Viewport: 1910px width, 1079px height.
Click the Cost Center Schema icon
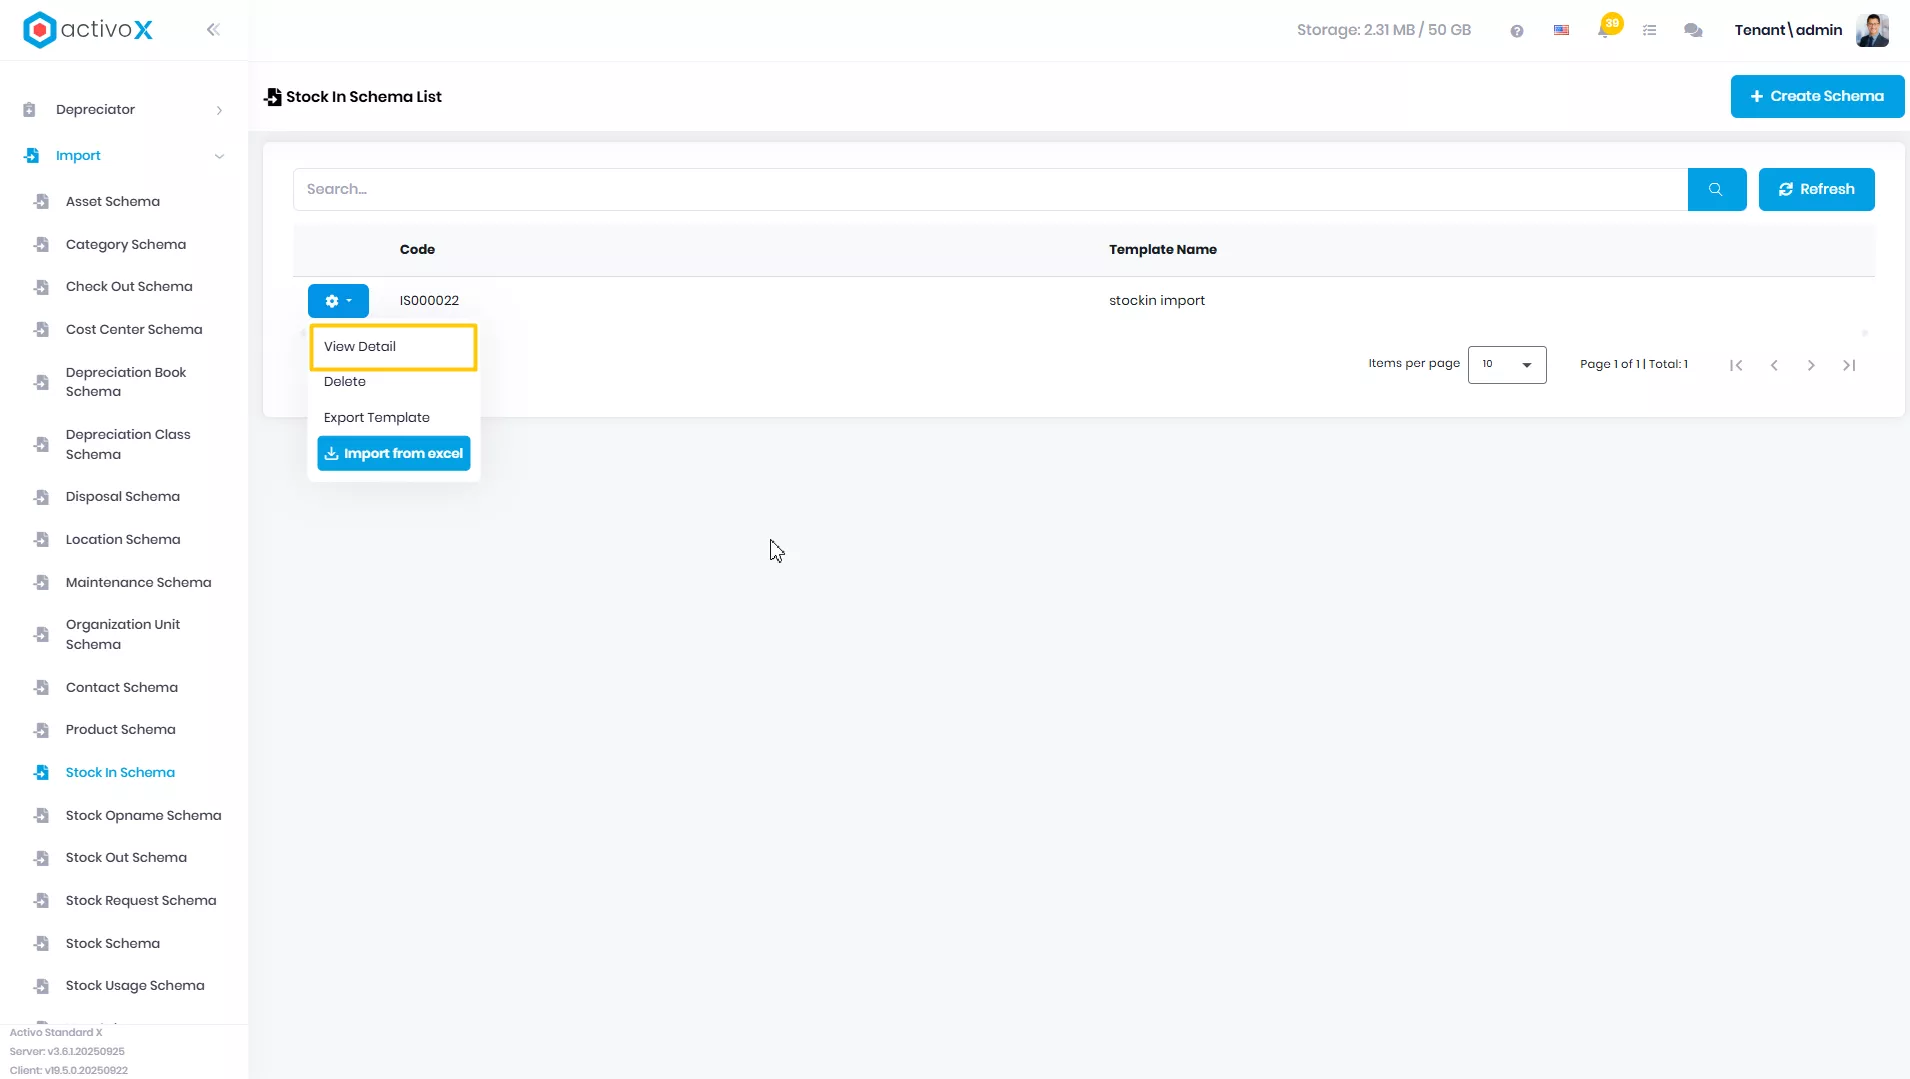(41, 330)
